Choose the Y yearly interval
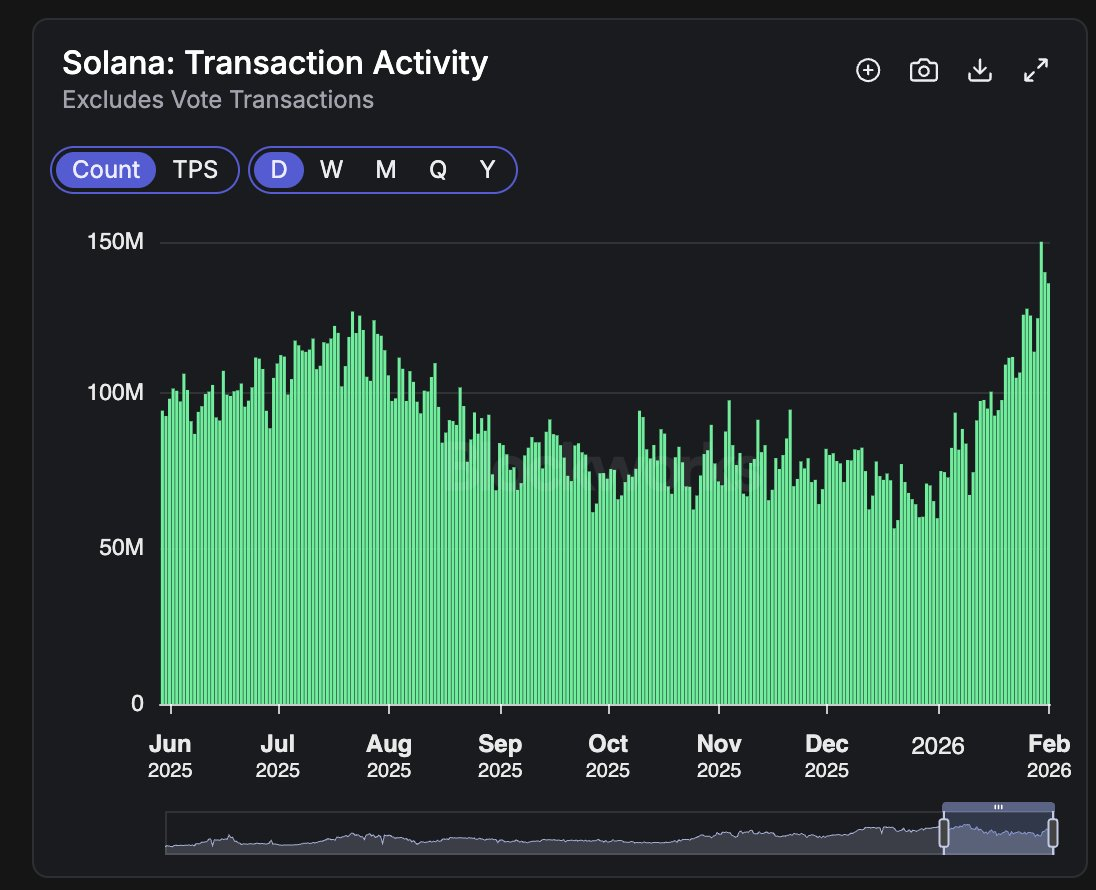This screenshot has height=890, width=1096. (x=487, y=169)
